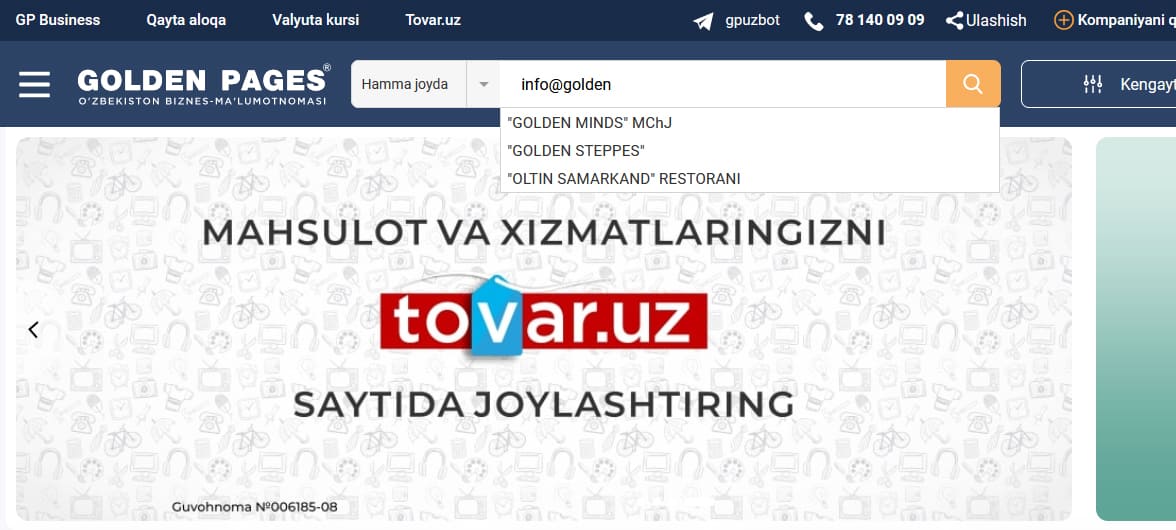Click the share icon next to Ulashish
The image size is (1176, 530).
(x=954, y=20)
